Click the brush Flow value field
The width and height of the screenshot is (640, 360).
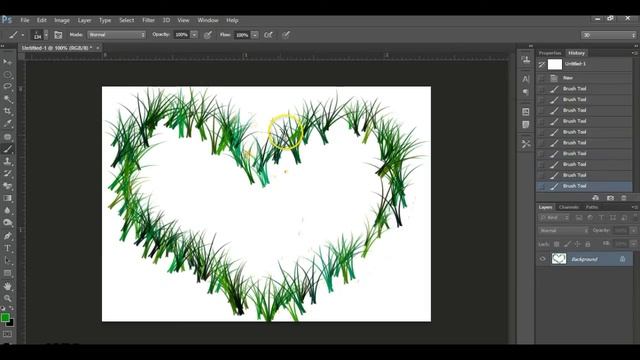click(242, 35)
